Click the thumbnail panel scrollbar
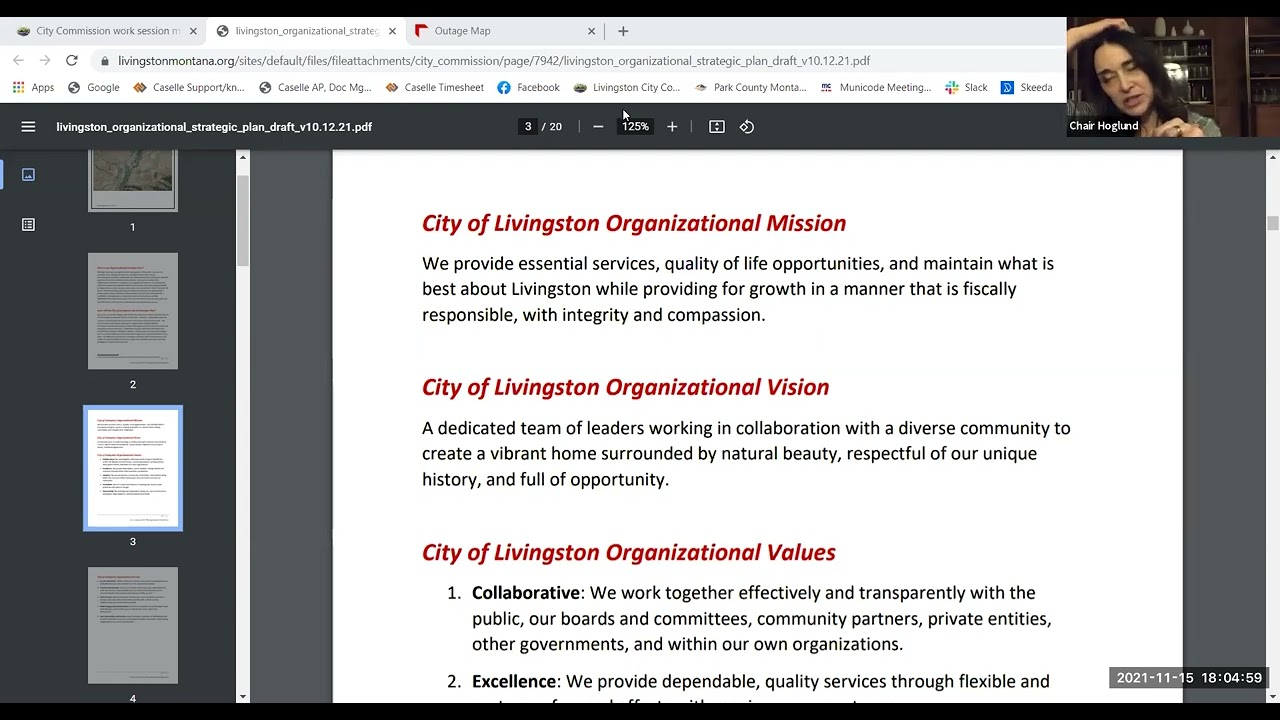 tap(243, 220)
